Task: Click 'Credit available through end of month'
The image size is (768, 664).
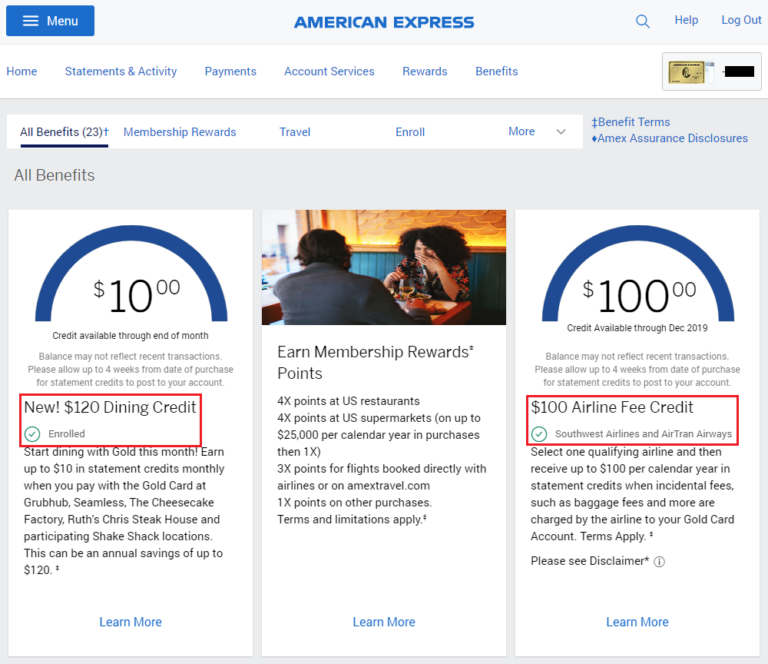Action: tap(130, 335)
